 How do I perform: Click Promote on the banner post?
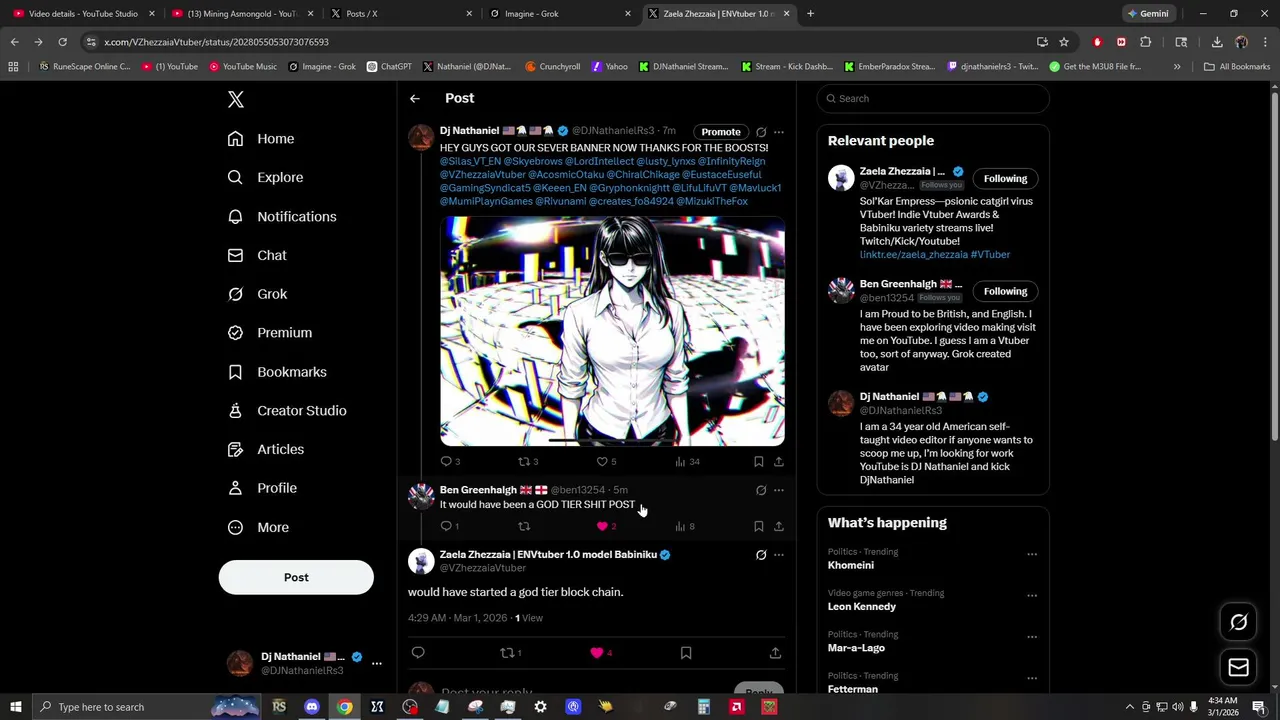pos(721,132)
